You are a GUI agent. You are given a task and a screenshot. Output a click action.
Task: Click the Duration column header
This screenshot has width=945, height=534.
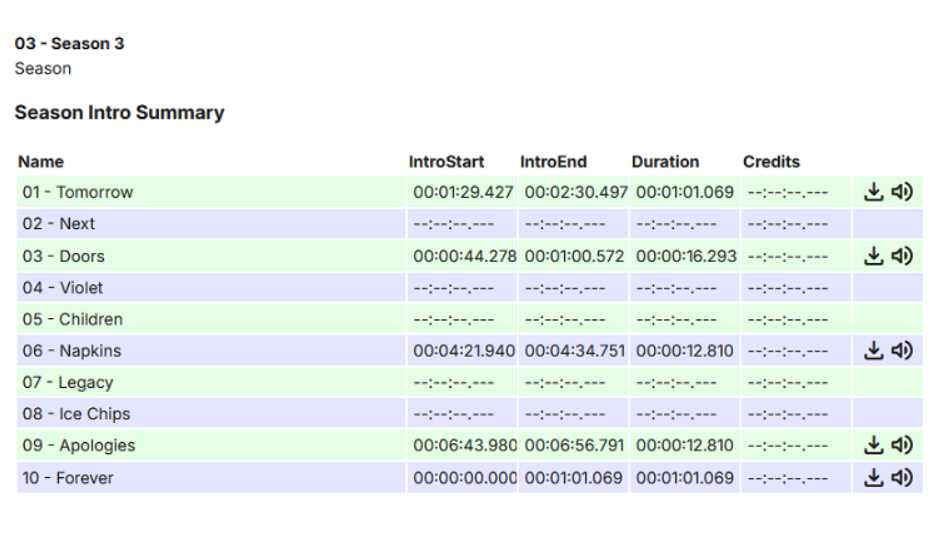[665, 162]
